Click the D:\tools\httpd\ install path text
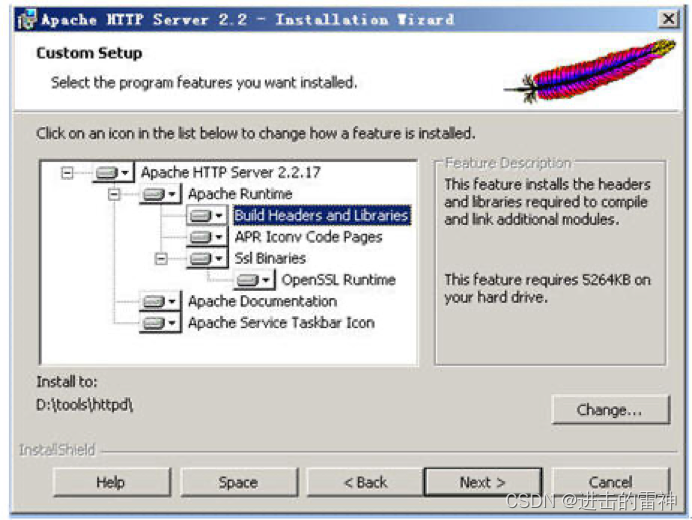Screen dimensions: 692x520 (85, 405)
